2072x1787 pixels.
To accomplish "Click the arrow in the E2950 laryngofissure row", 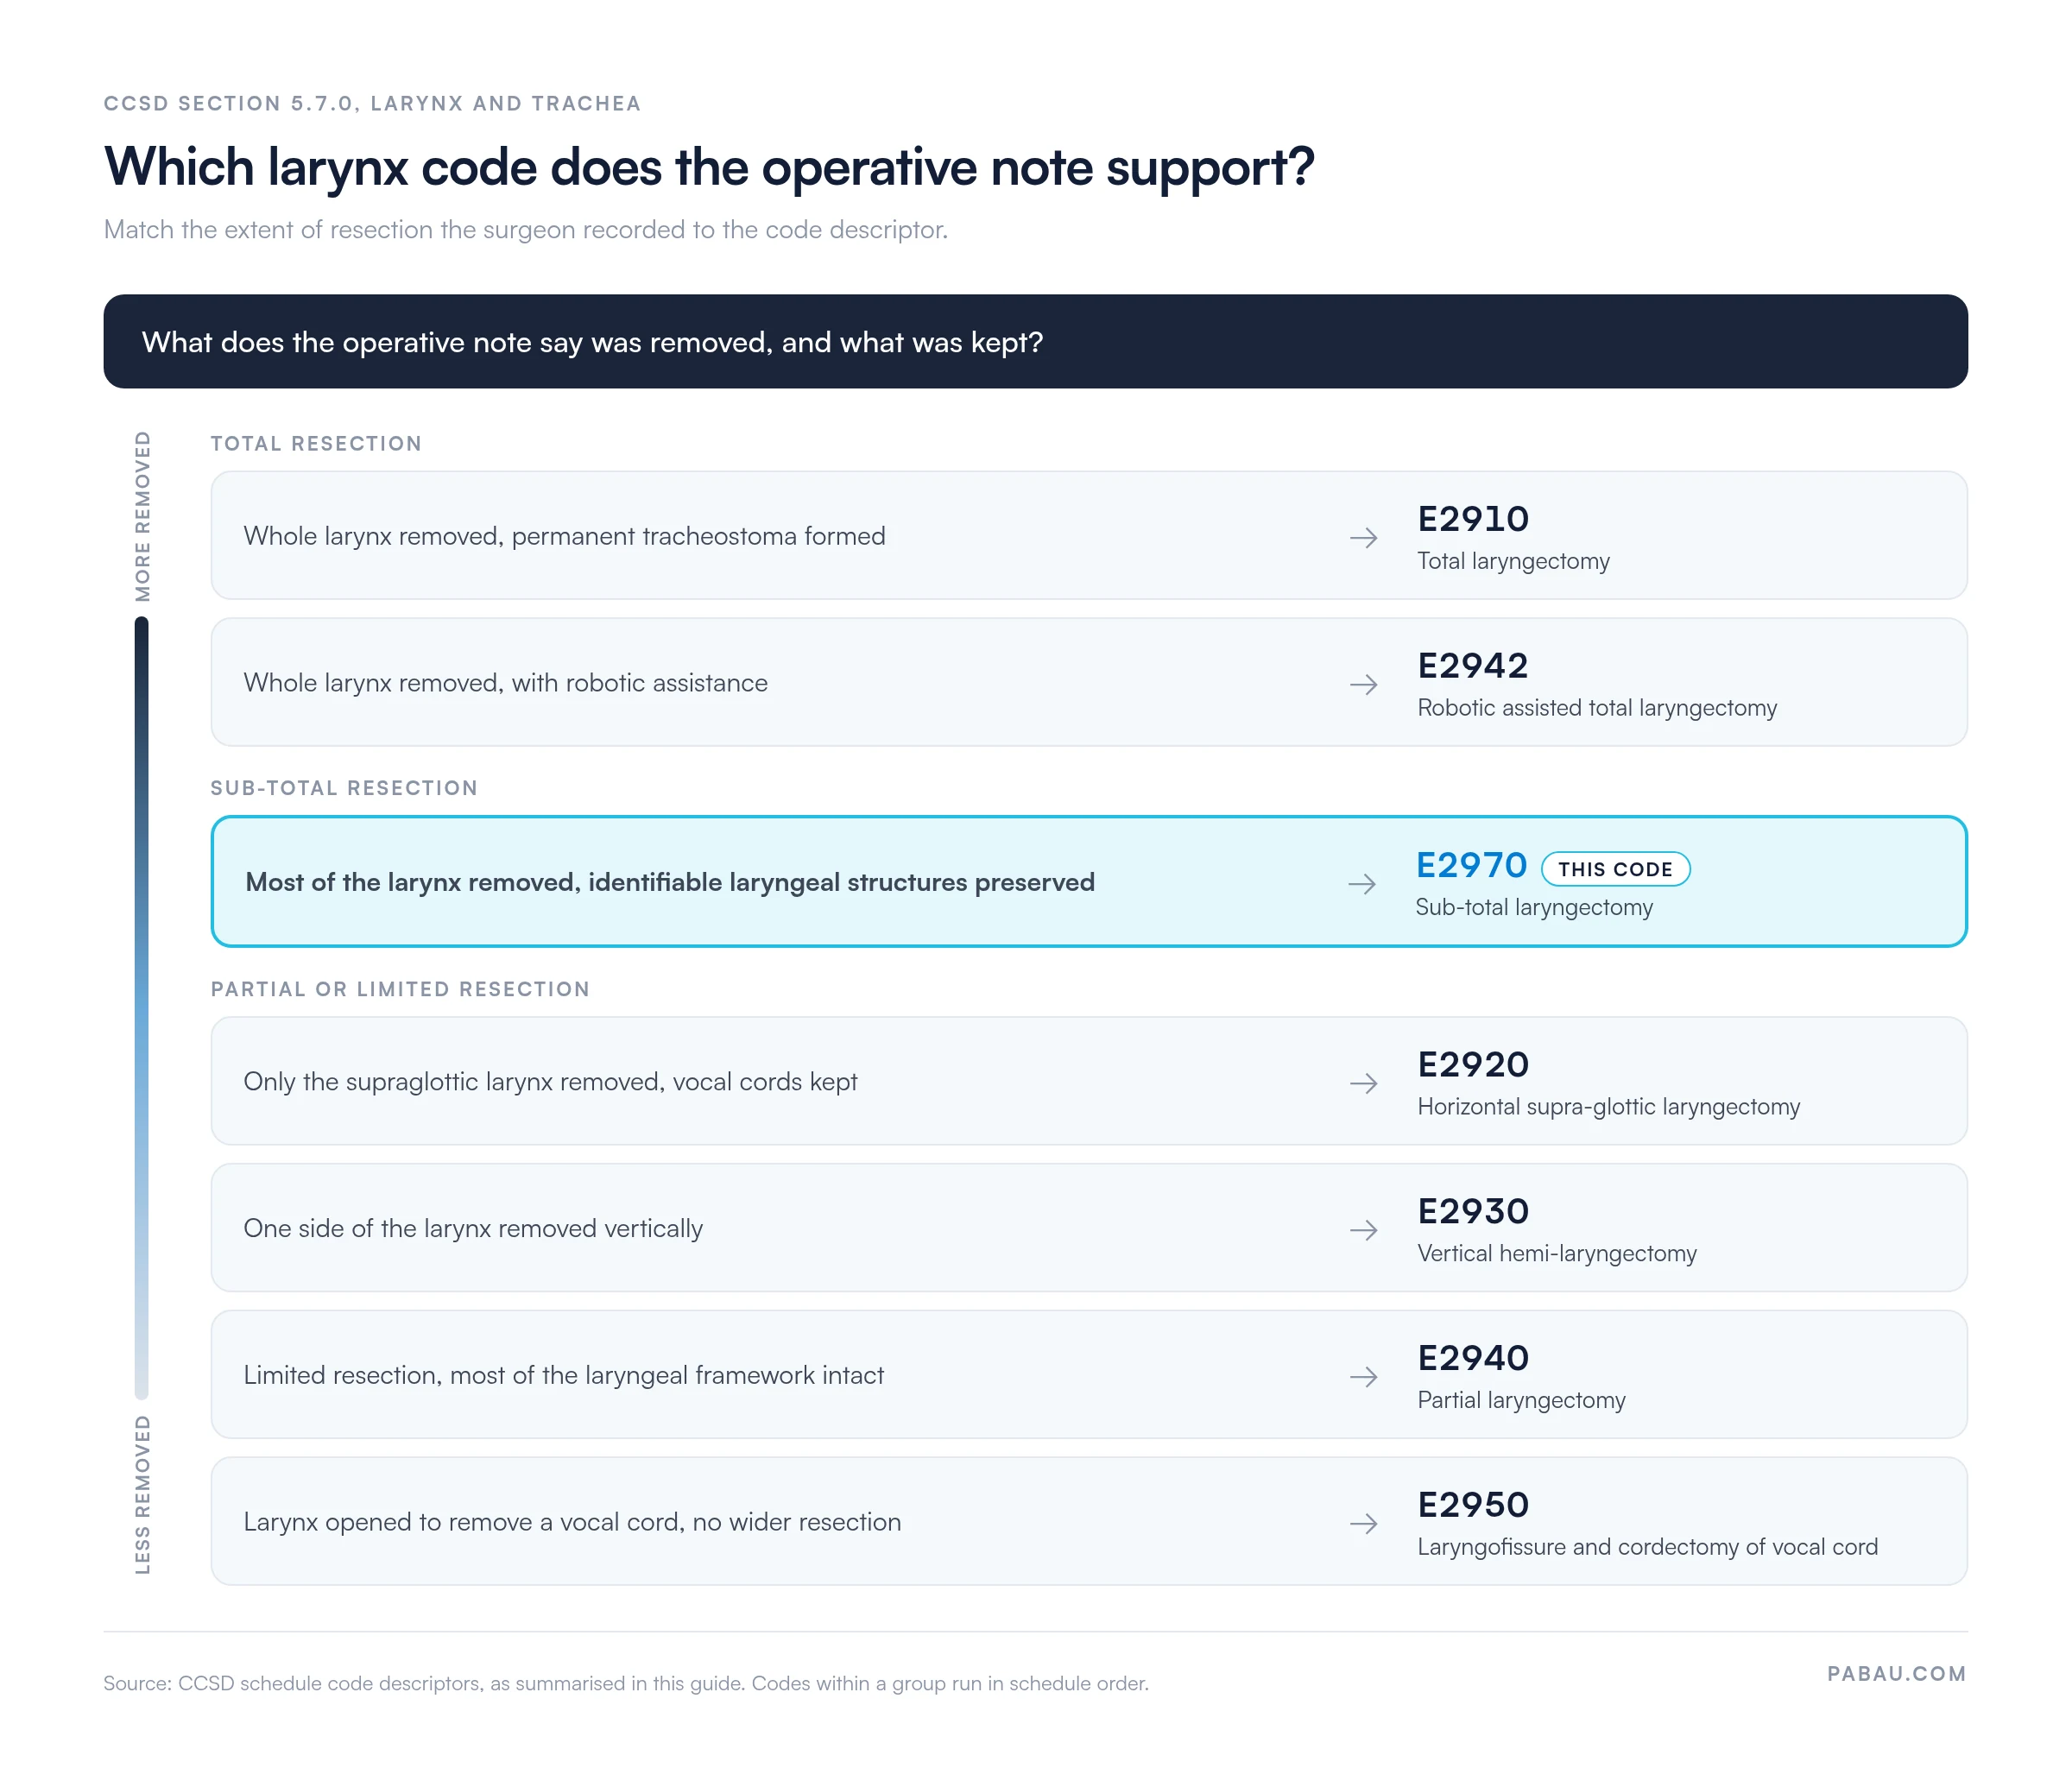I will [x=1363, y=1524].
